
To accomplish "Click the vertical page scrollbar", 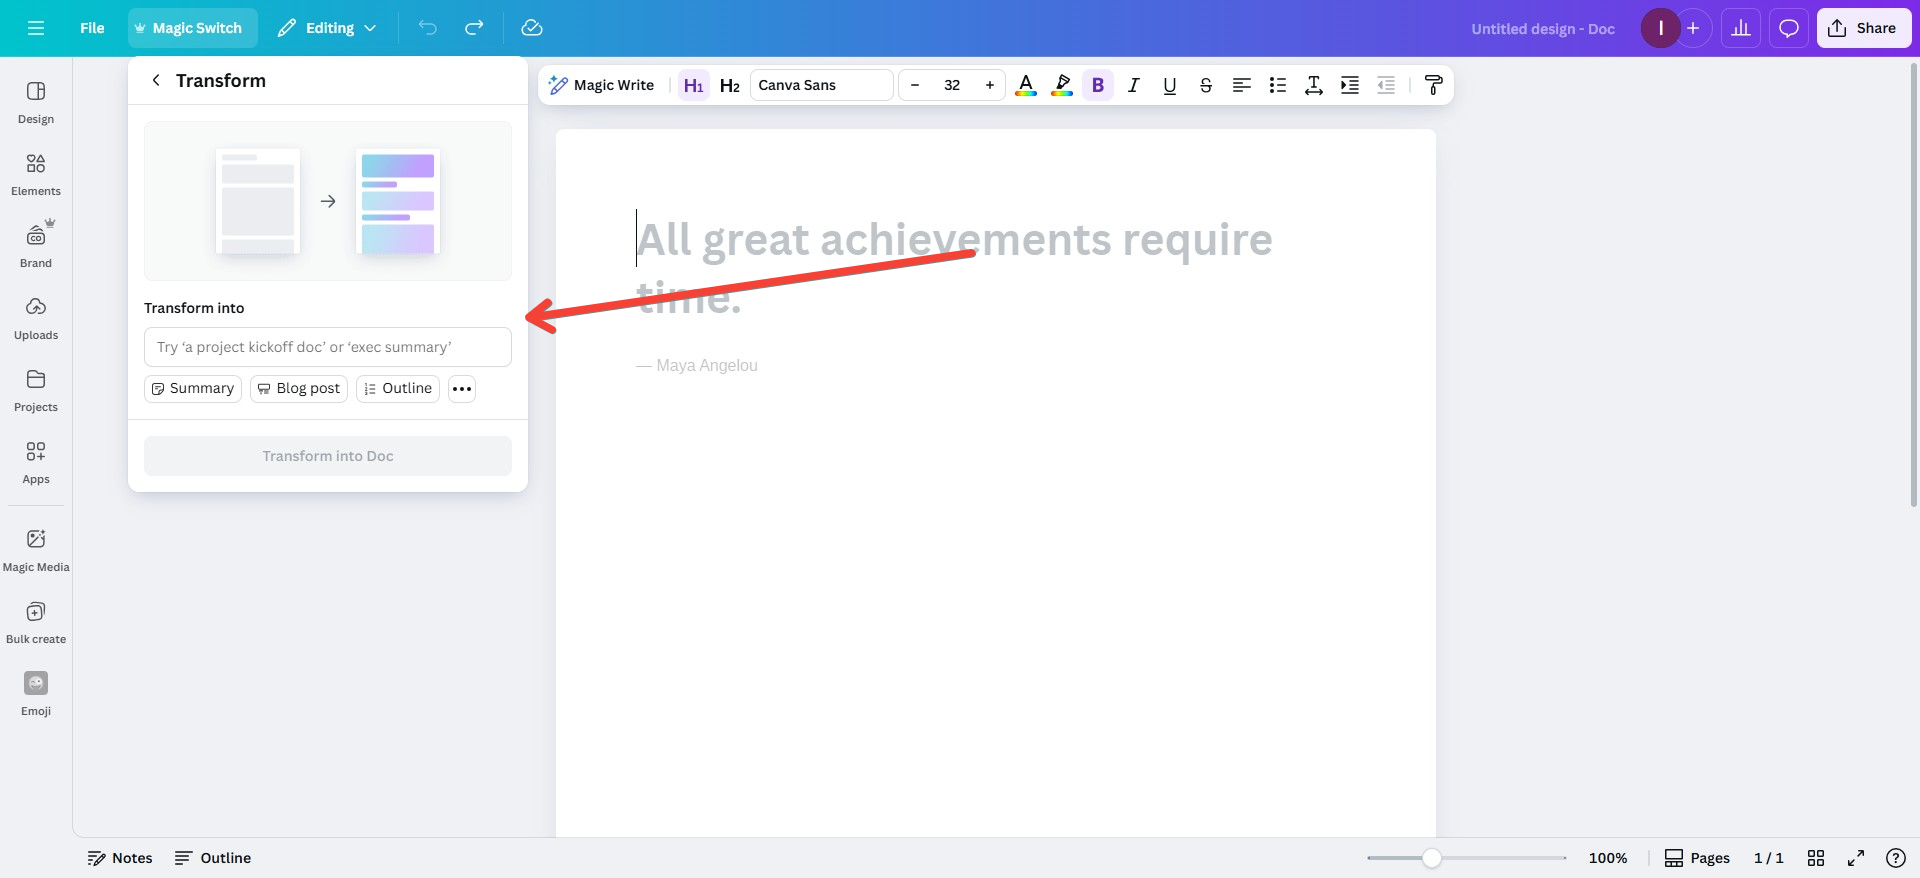I will click(x=1914, y=285).
